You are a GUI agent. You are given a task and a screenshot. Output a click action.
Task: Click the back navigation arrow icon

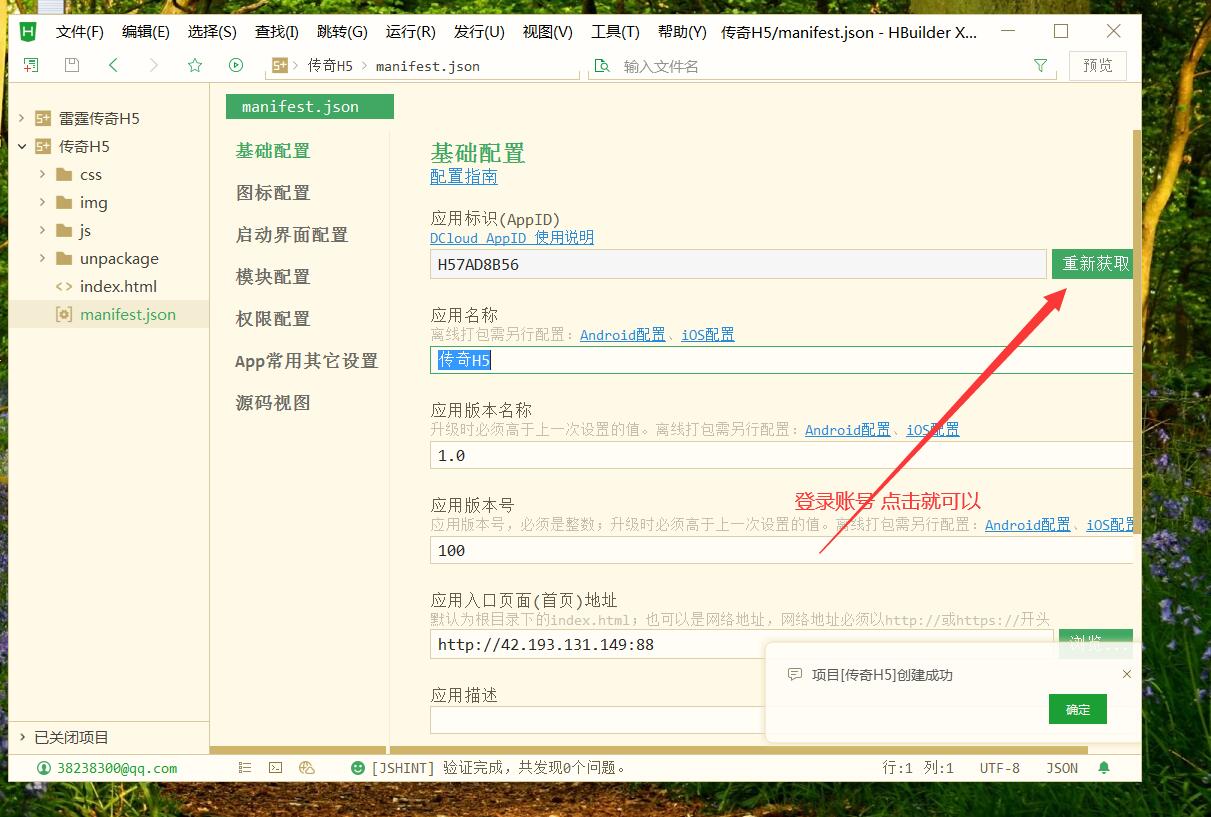[113, 65]
